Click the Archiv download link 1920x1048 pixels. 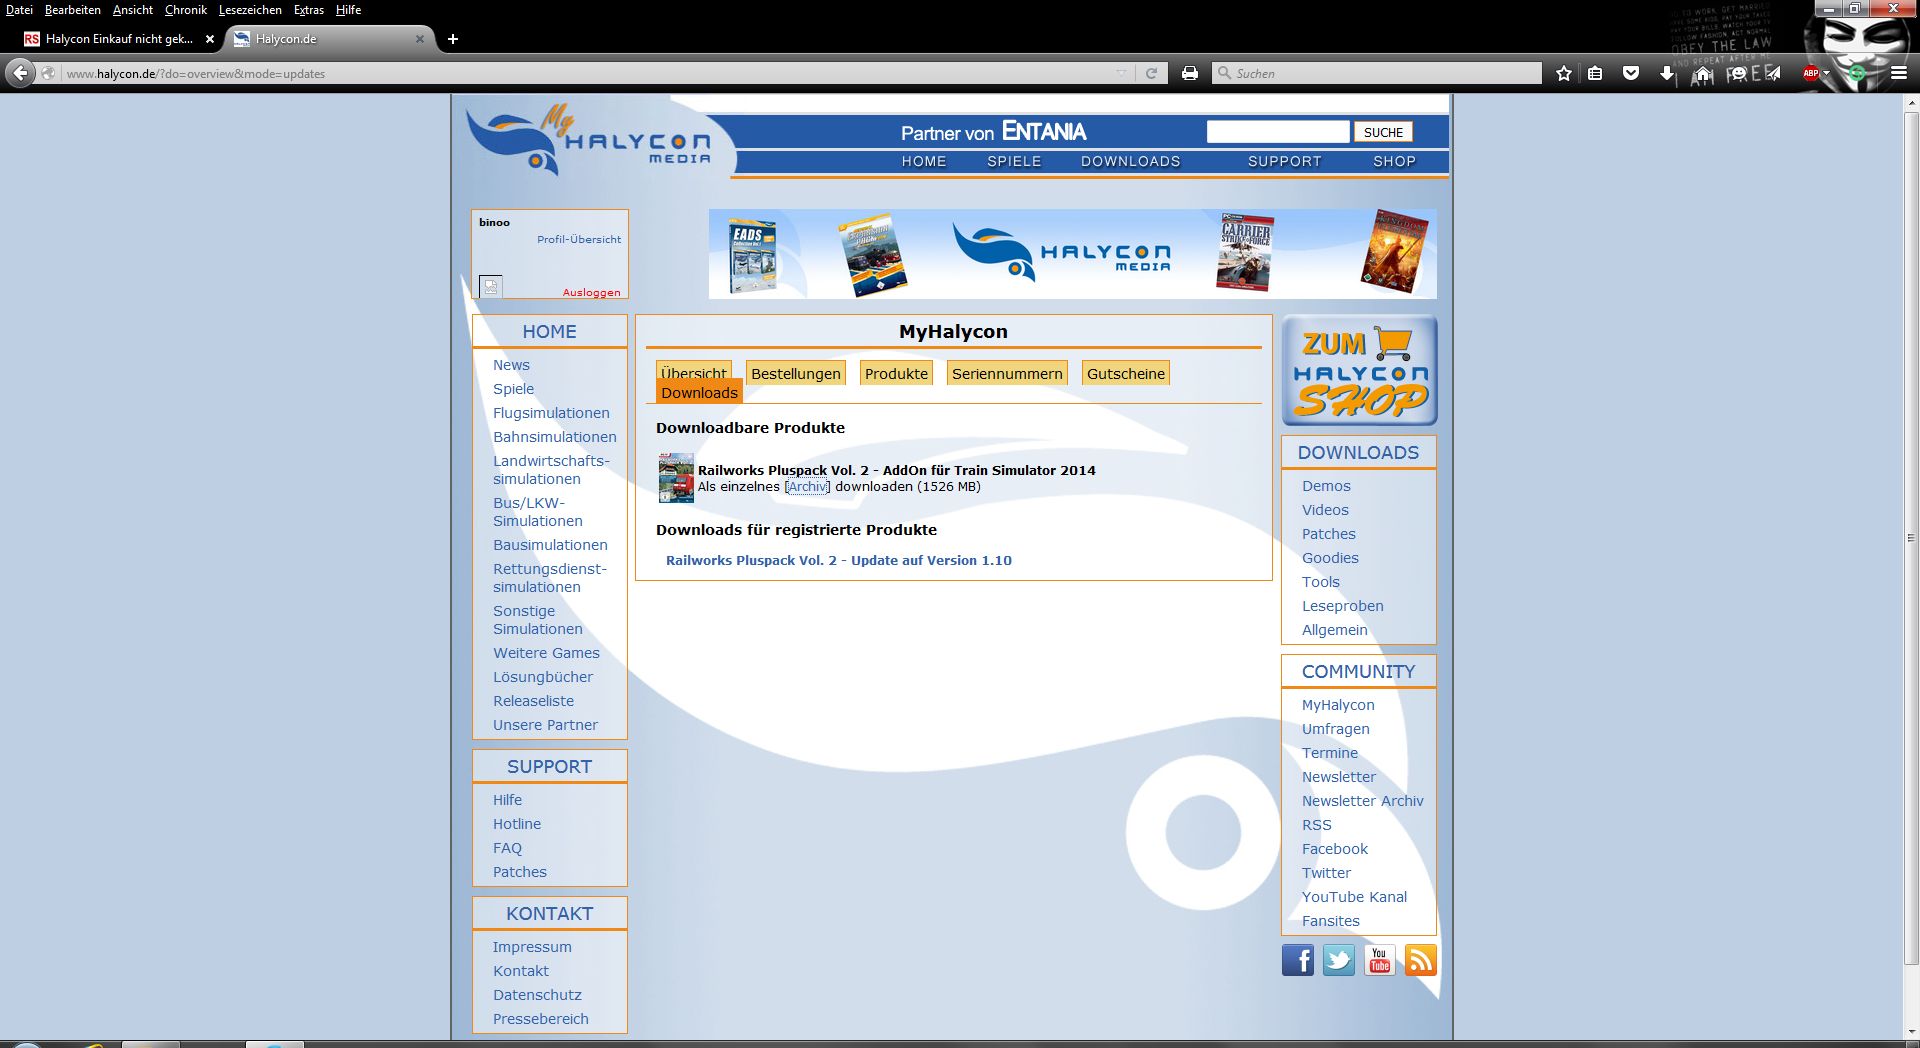807,487
